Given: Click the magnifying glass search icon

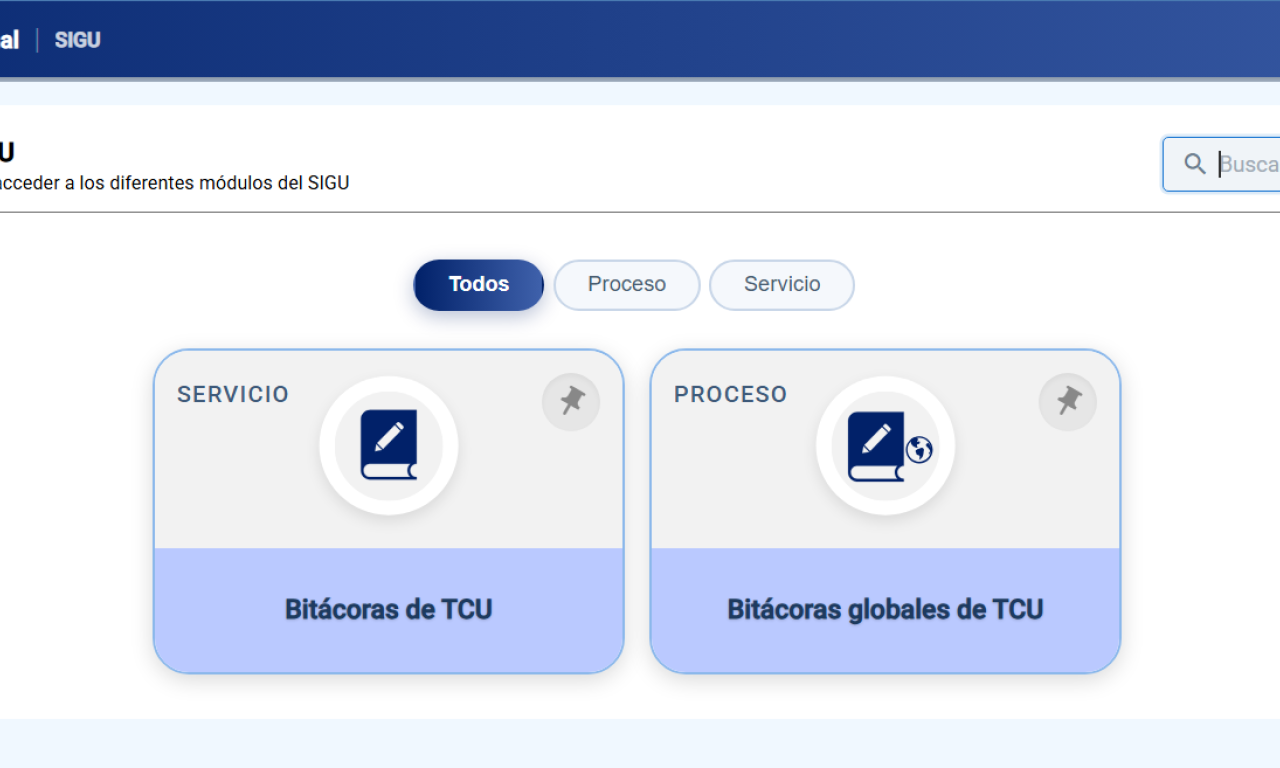Looking at the screenshot, I should coord(1194,164).
